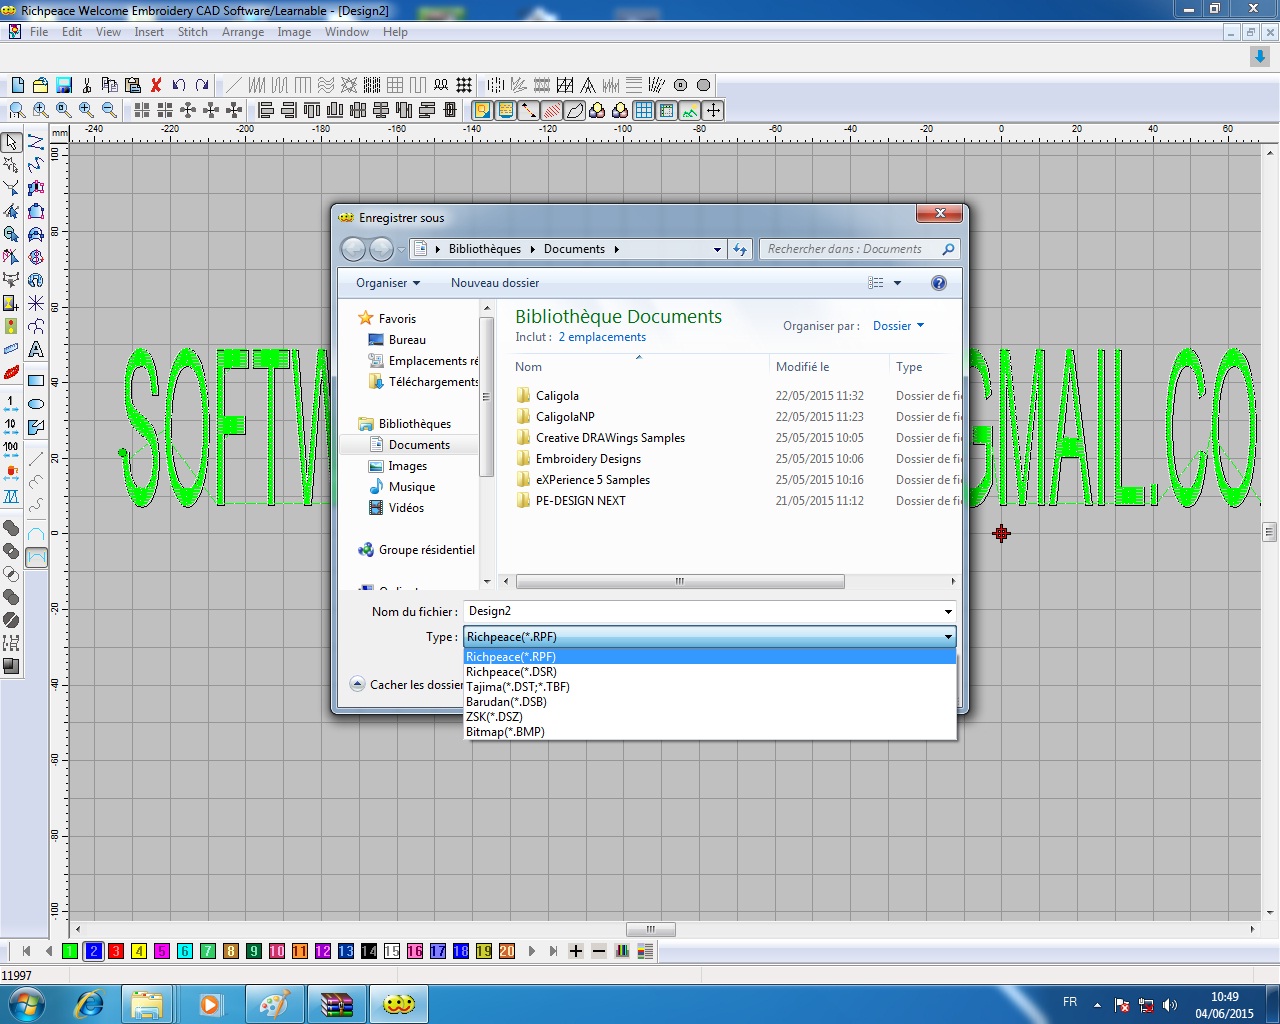Click the Cut scissors icon
Image resolution: width=1280 pixels, height=1024 pixels.
click(87, 85)
